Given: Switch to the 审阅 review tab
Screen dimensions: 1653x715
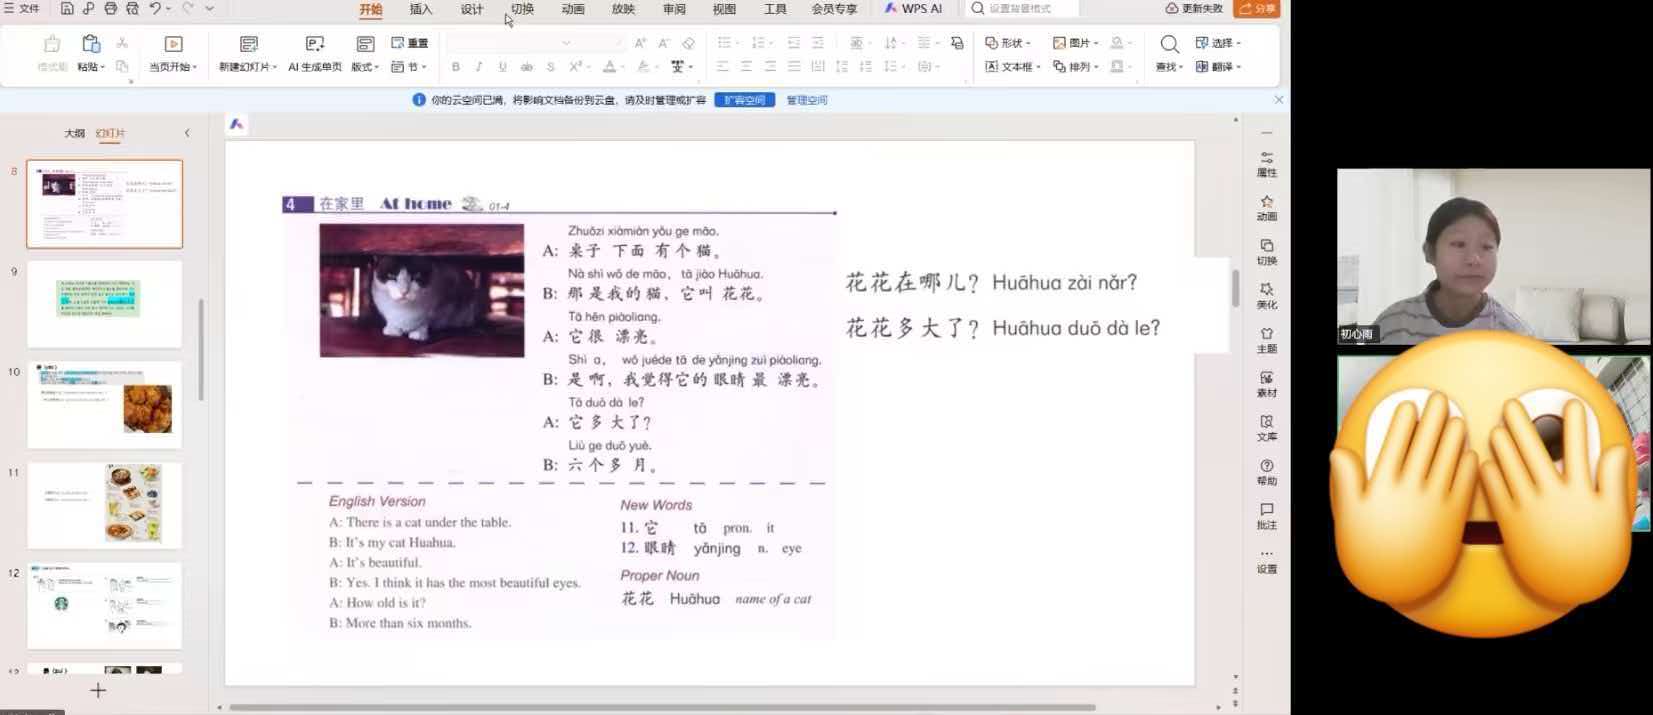Looking at the screenshot, I should [674, 9].
